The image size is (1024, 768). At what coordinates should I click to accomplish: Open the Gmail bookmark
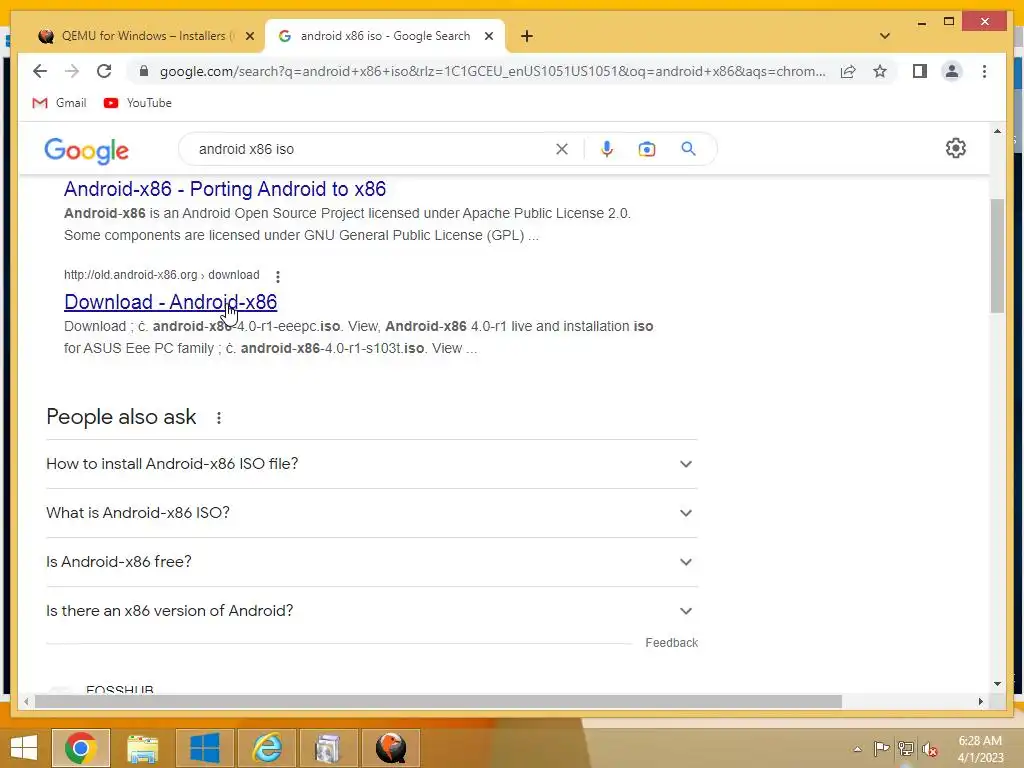point(59,103)
